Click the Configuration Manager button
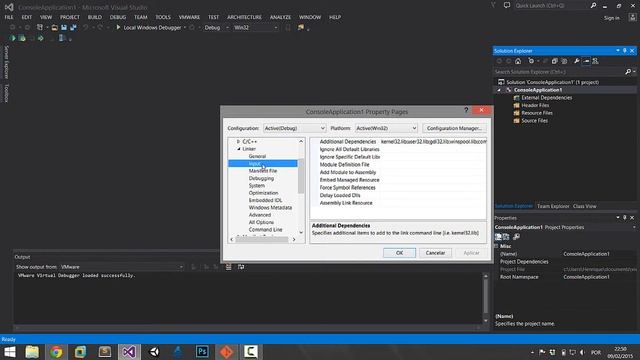 (x=454, y=128)
